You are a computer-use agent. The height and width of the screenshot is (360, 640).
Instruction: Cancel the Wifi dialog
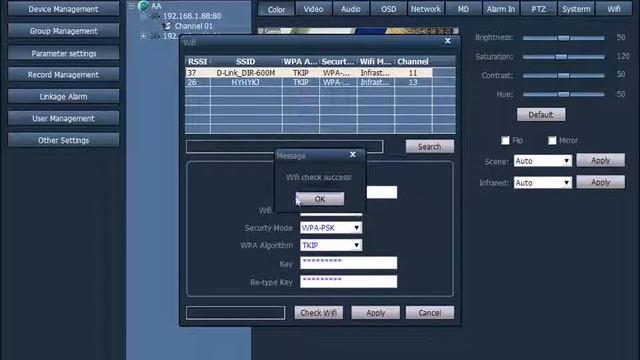tap(430, 313)
